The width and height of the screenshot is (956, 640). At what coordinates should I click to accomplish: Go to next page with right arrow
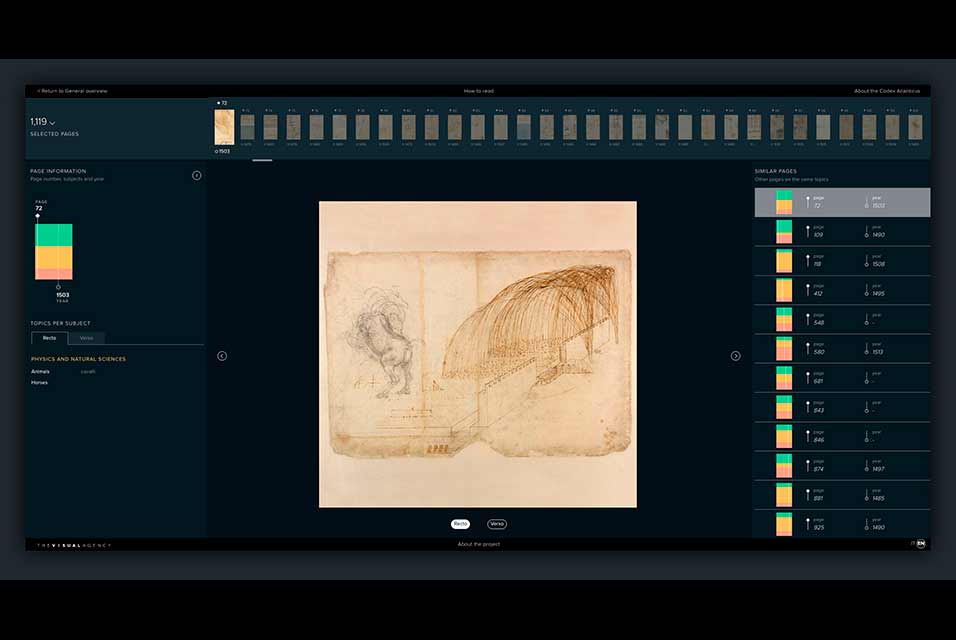pos(736,356)
